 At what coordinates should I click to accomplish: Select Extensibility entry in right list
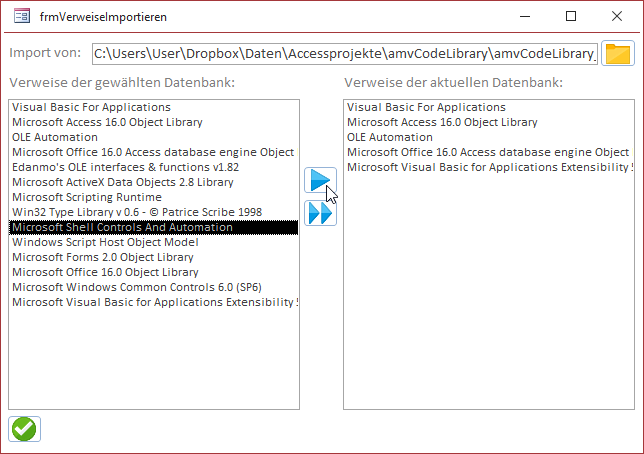(487, 167)
